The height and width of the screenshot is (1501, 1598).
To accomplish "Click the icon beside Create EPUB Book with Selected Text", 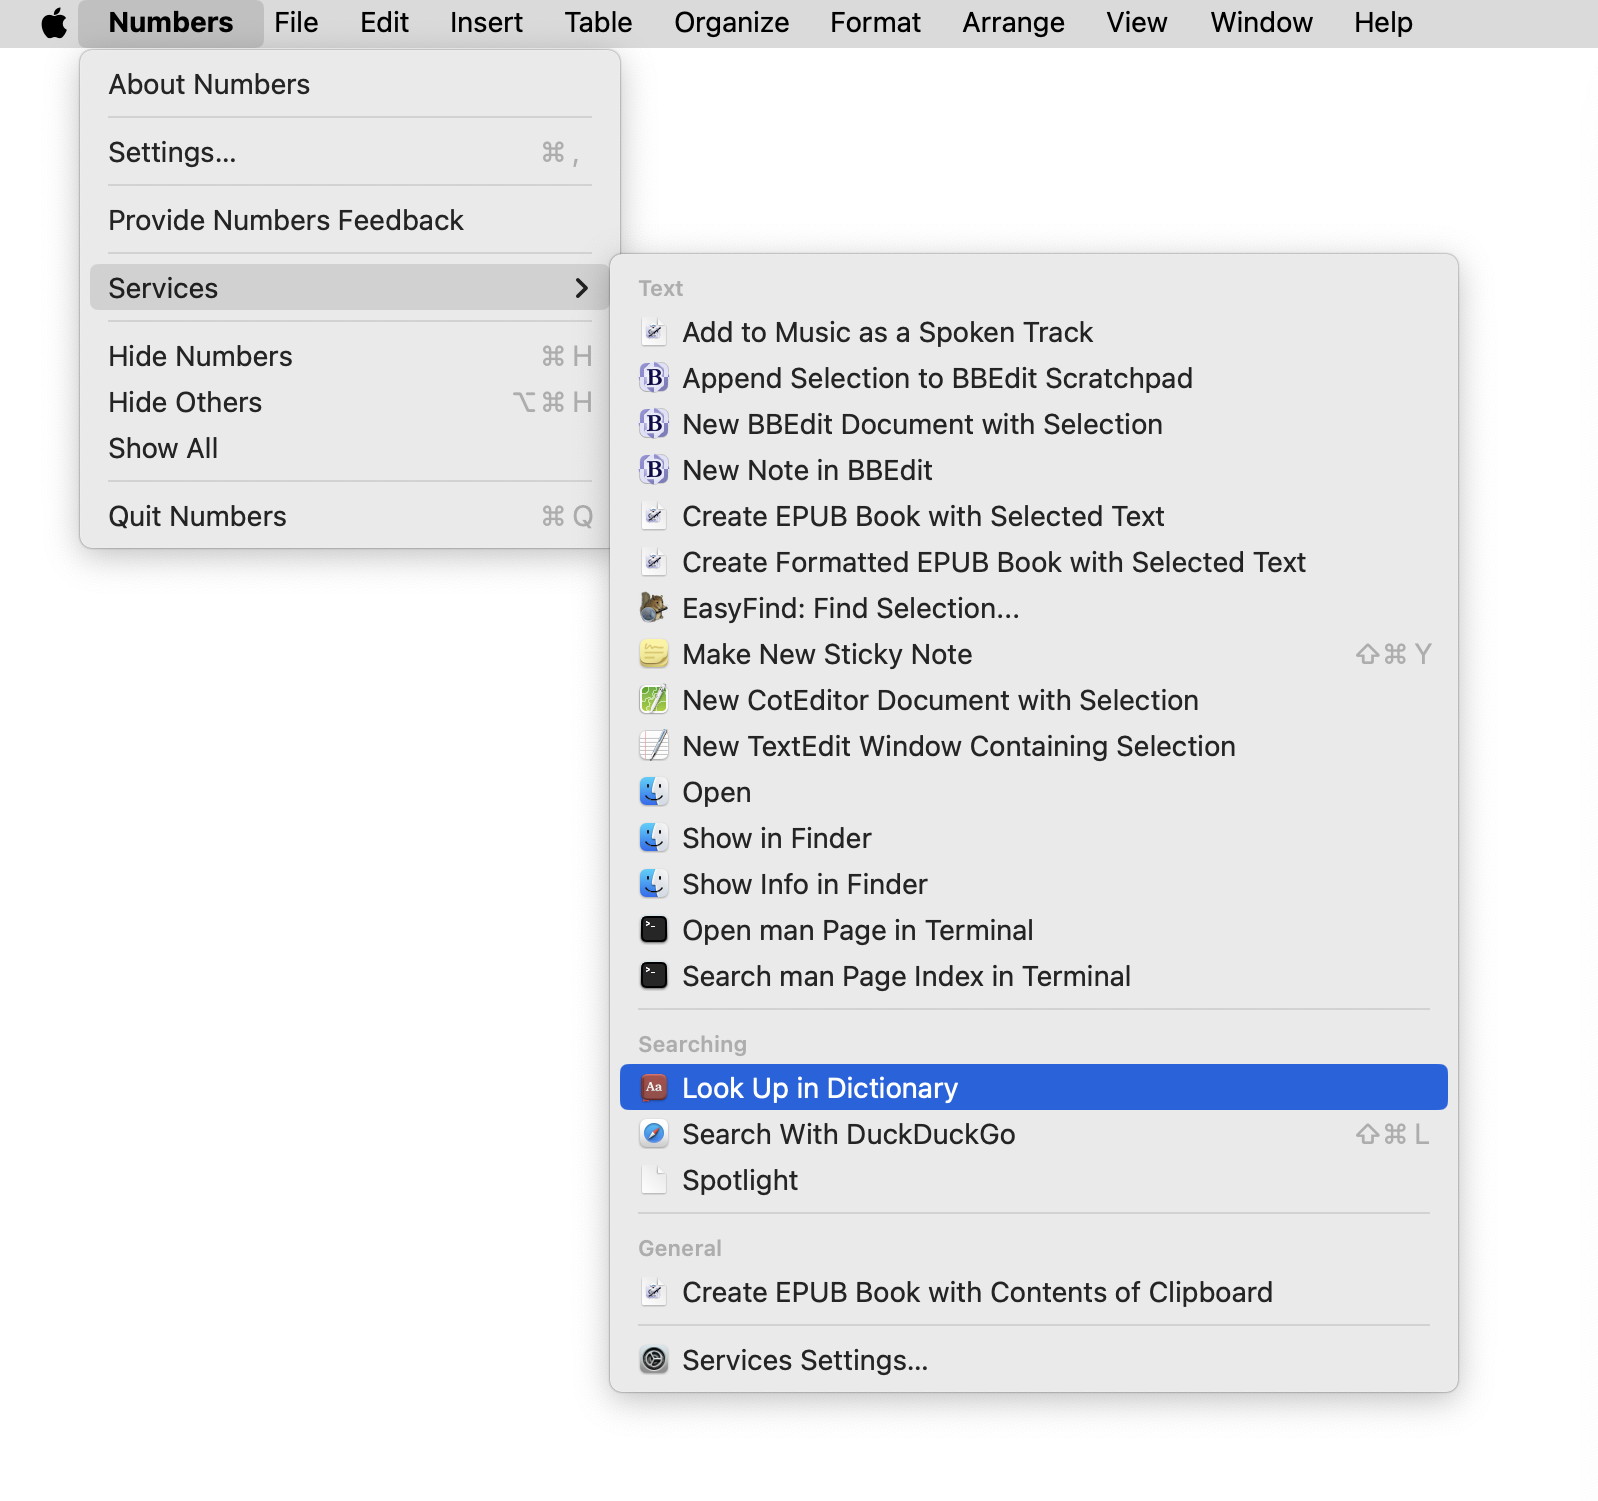I will click(x=654, y=516).
